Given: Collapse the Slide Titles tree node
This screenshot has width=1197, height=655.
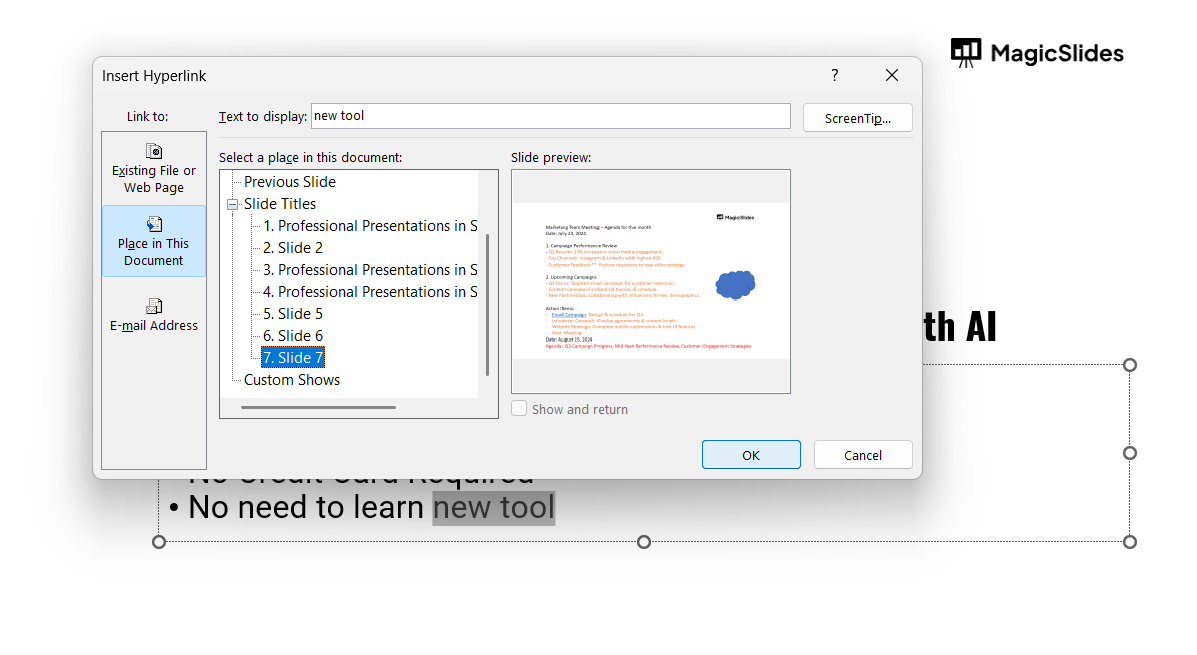Looking at the screenshot, I should click(x=232, y=205).
